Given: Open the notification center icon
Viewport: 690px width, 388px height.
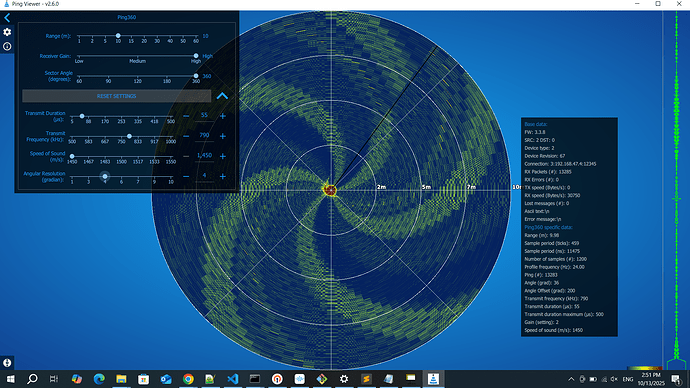Looking at the screenshot, I should tap(676, 379).
